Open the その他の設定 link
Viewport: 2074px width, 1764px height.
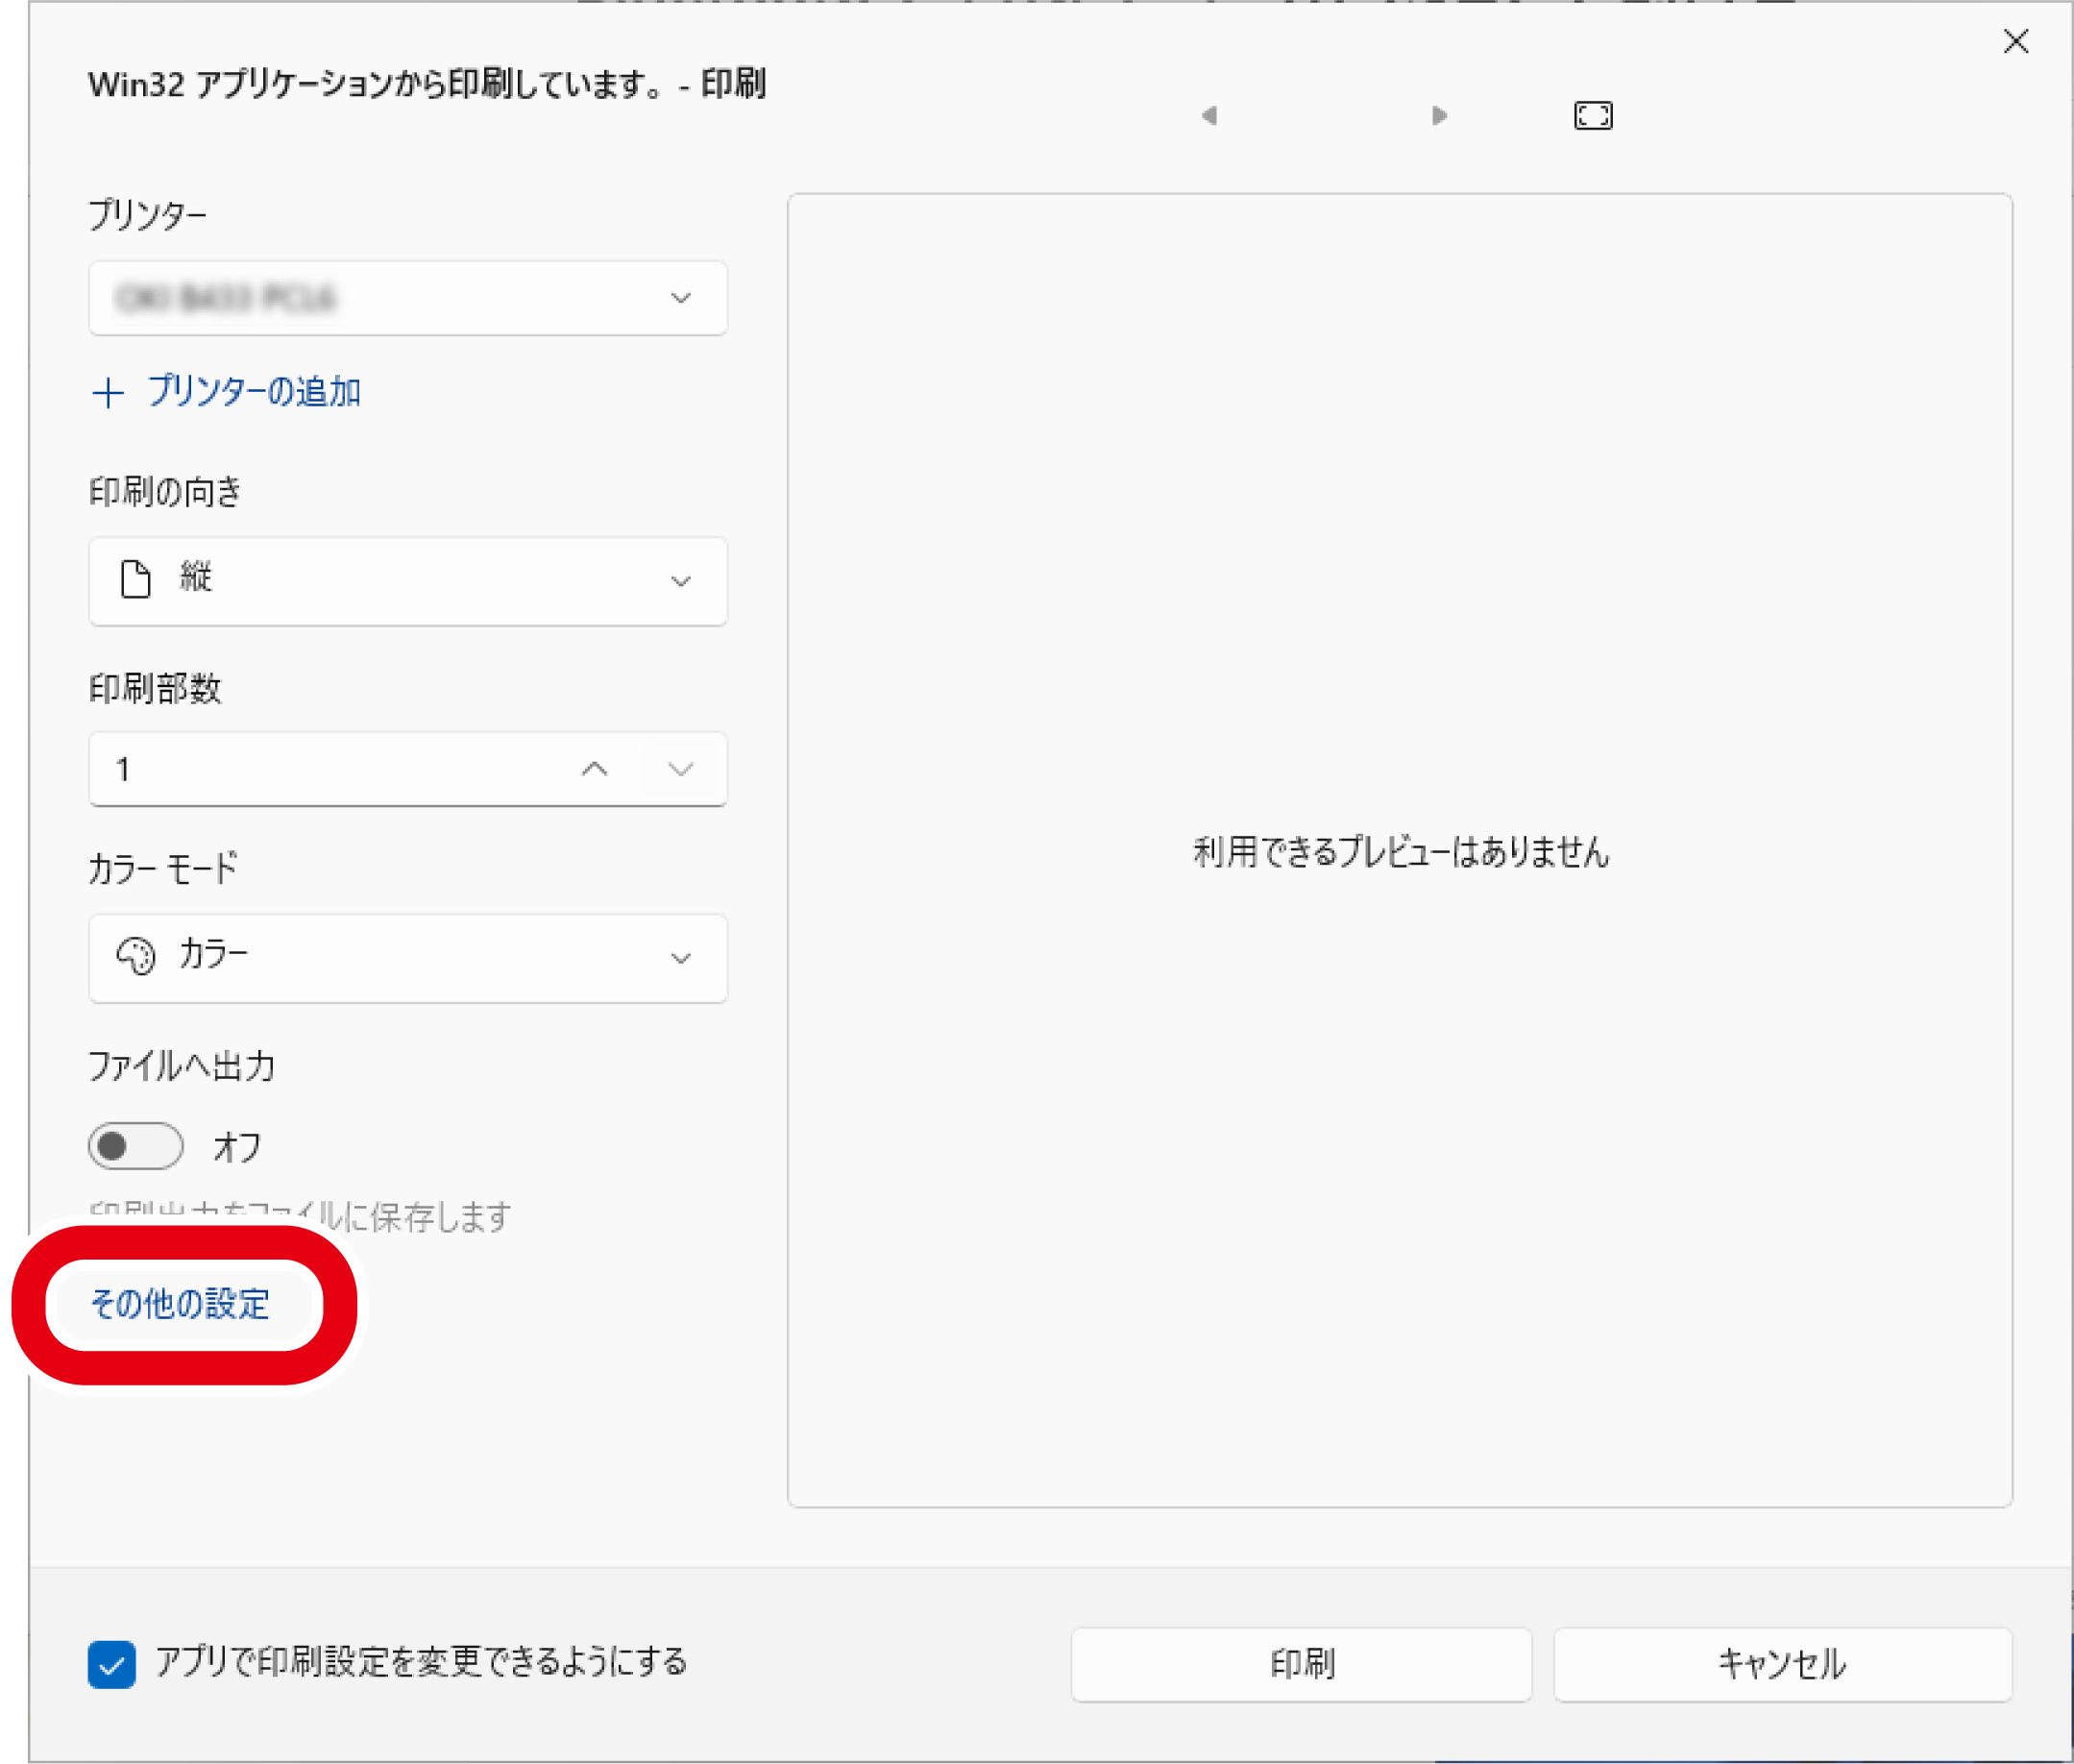point(180,1304)
